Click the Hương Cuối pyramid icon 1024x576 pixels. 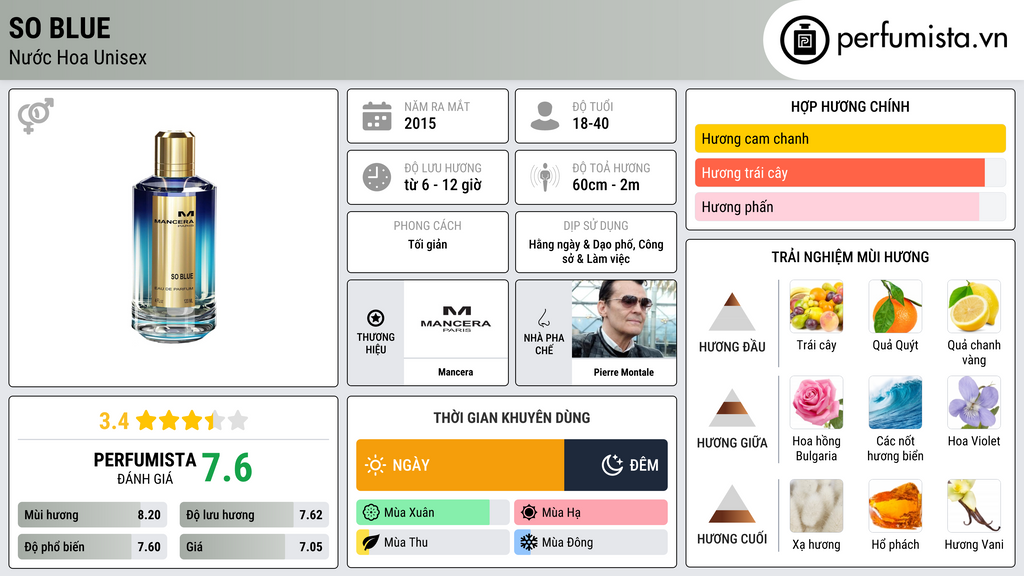(732, 504)
